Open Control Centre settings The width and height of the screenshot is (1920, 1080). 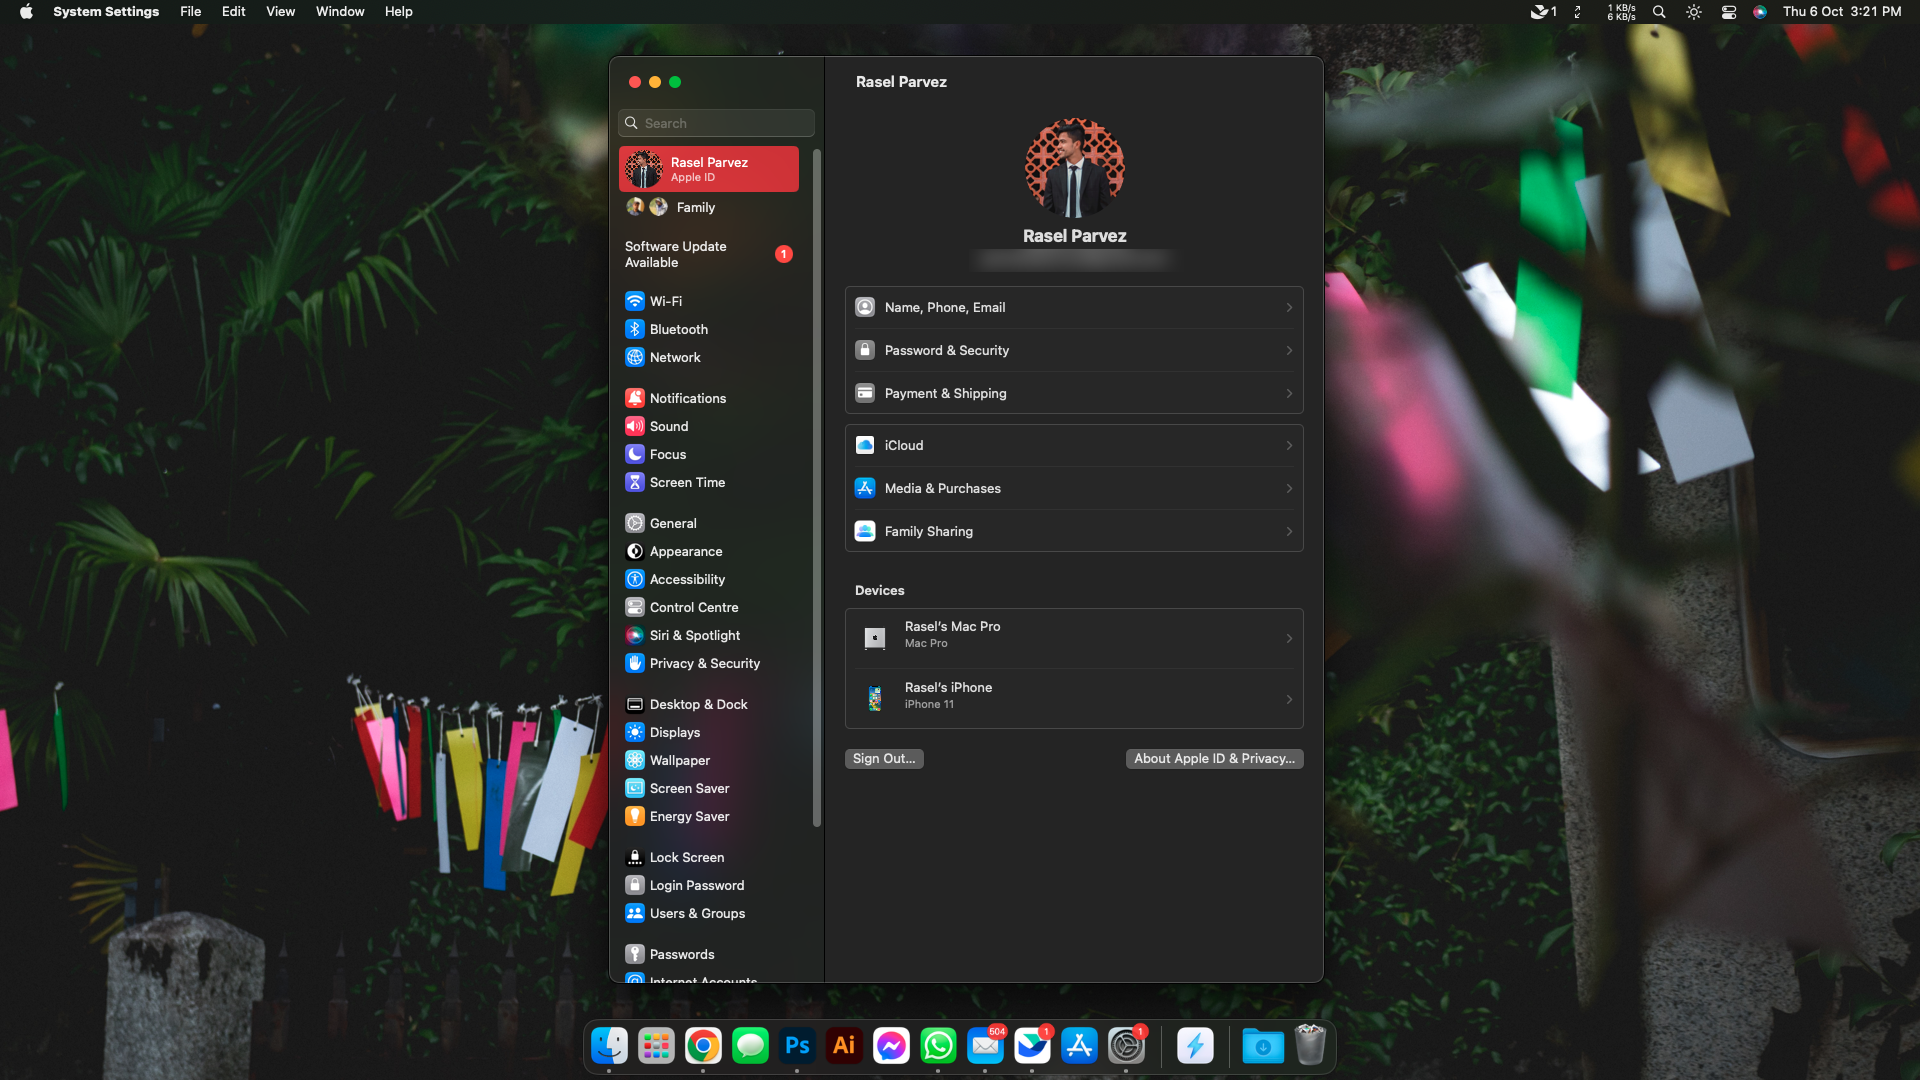pyautogui.click(x=708, y=607)
